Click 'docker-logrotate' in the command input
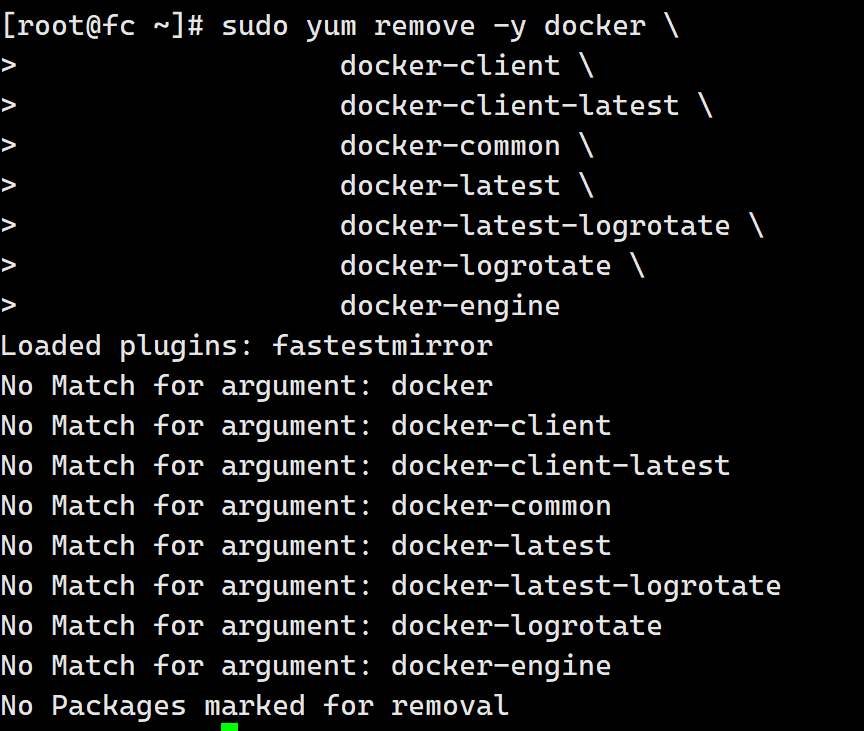 coord(476,267)
